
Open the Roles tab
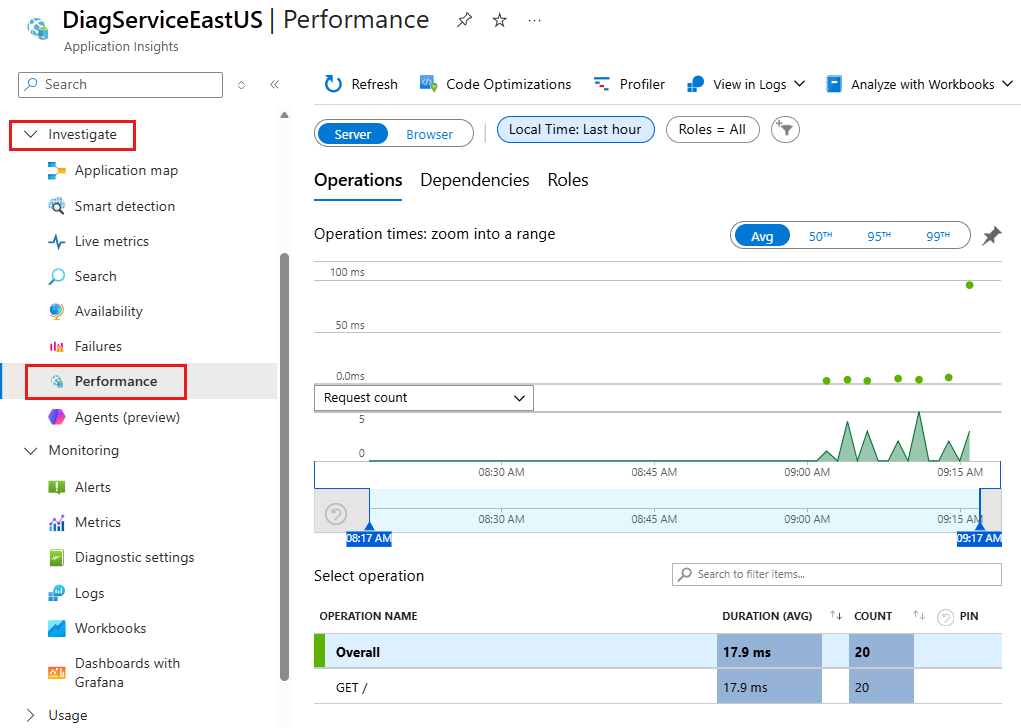568,180
